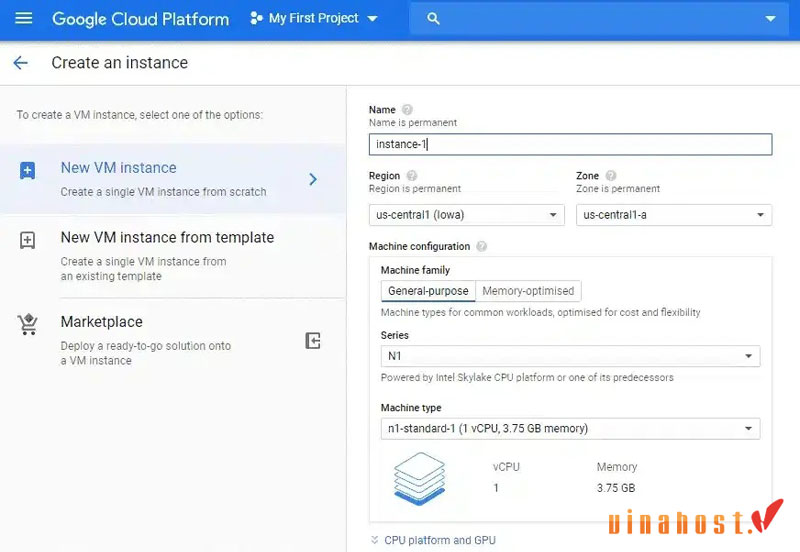Switch to the Memory-optimised tab
This screenshot has width=800, height=552.
(x=528, y=291)
